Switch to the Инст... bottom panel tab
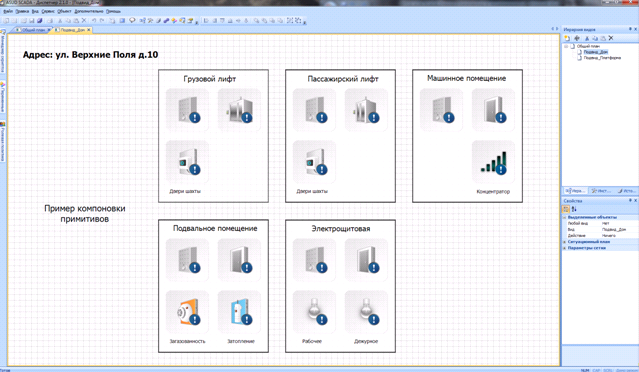639x372 pixels. click(601, 191)
